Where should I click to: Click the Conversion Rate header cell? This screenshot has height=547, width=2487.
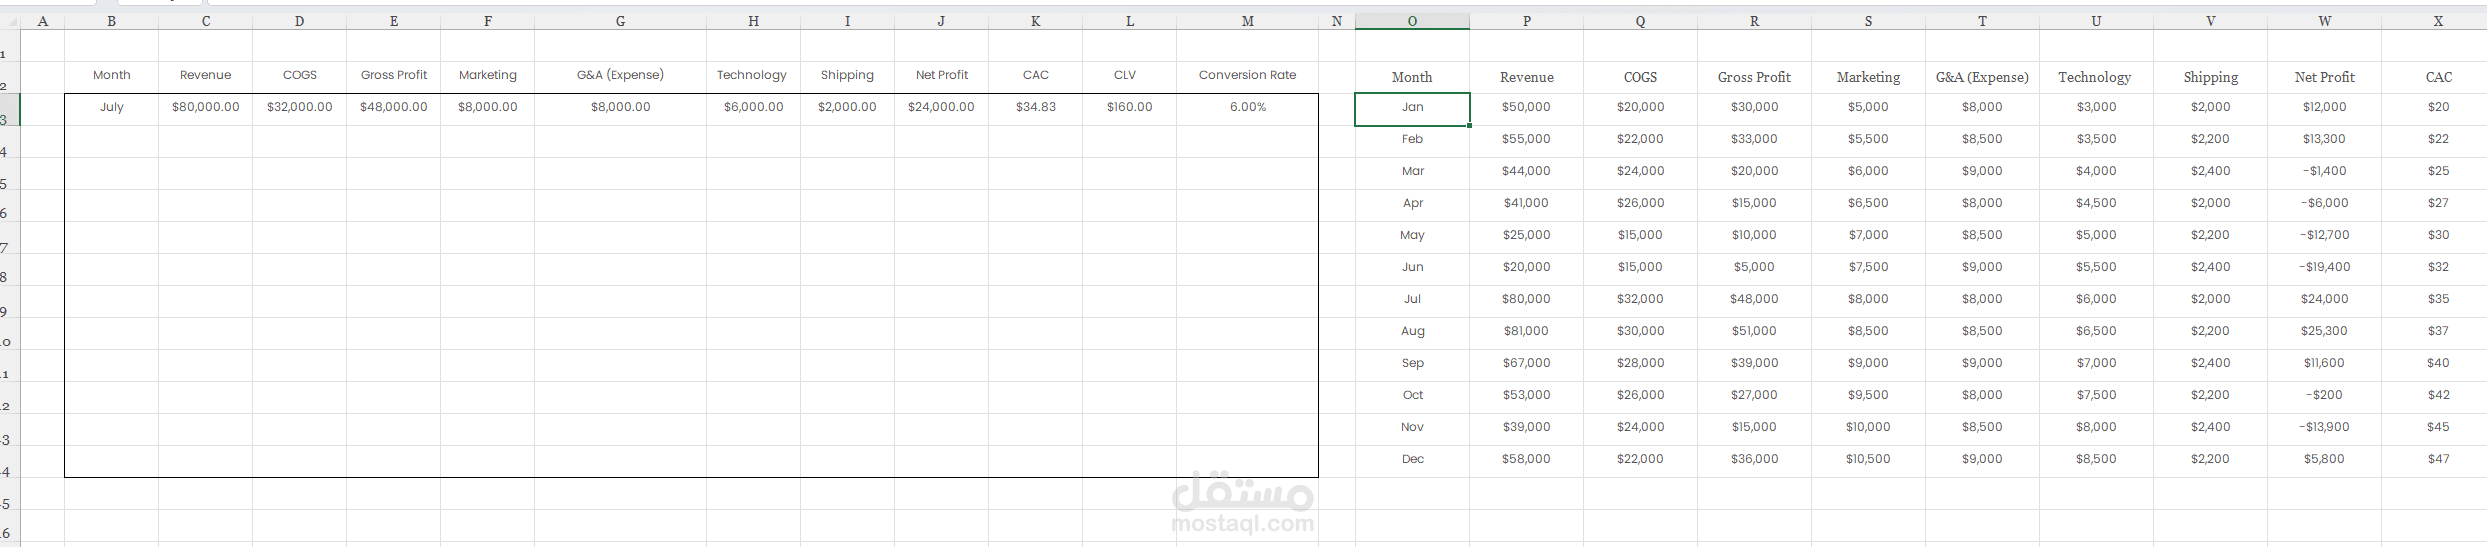[x=1247, y=75]
